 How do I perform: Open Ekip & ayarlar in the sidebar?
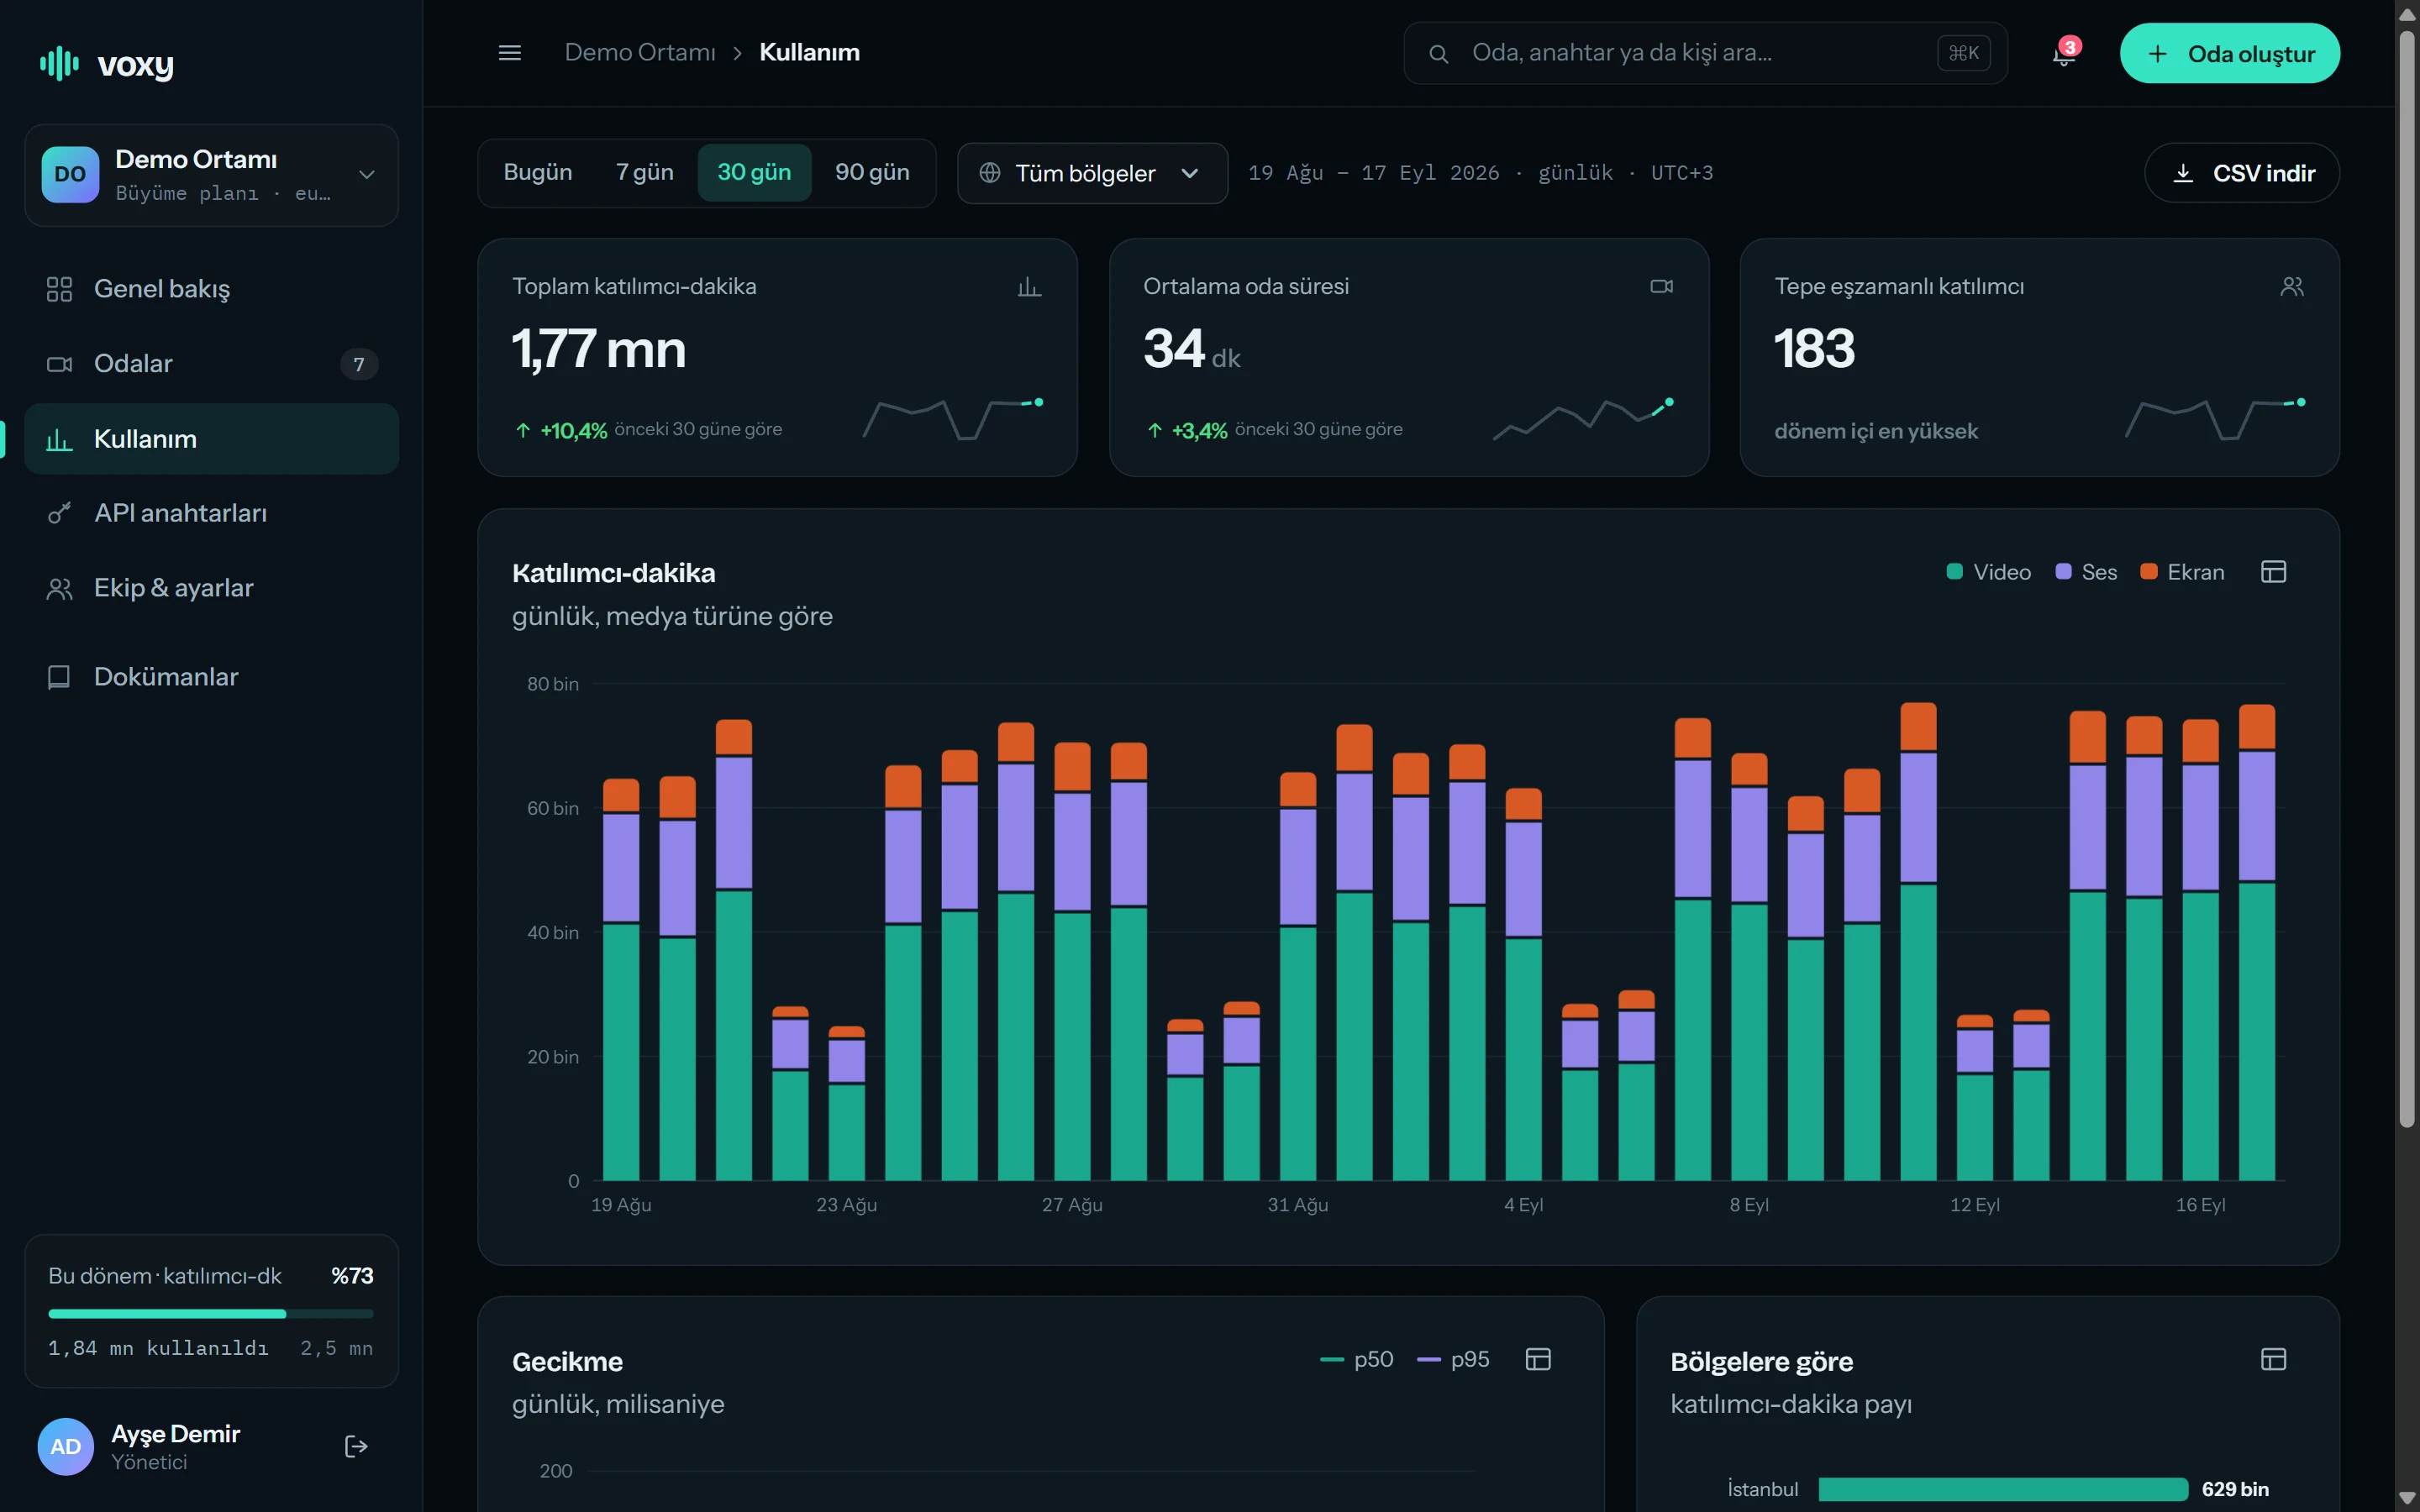tap(212, 588)
